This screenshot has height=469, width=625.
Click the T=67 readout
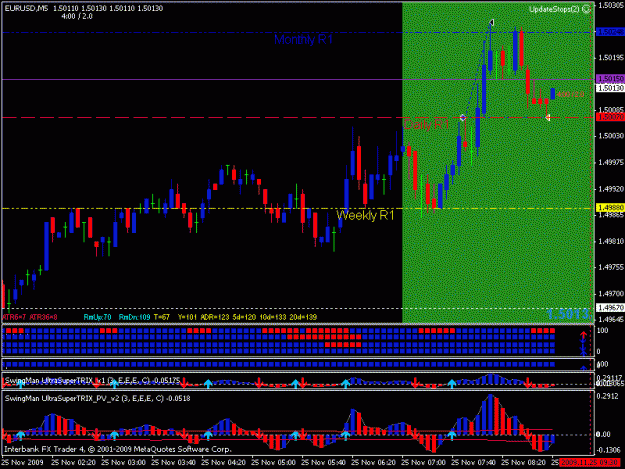point(161,317)
